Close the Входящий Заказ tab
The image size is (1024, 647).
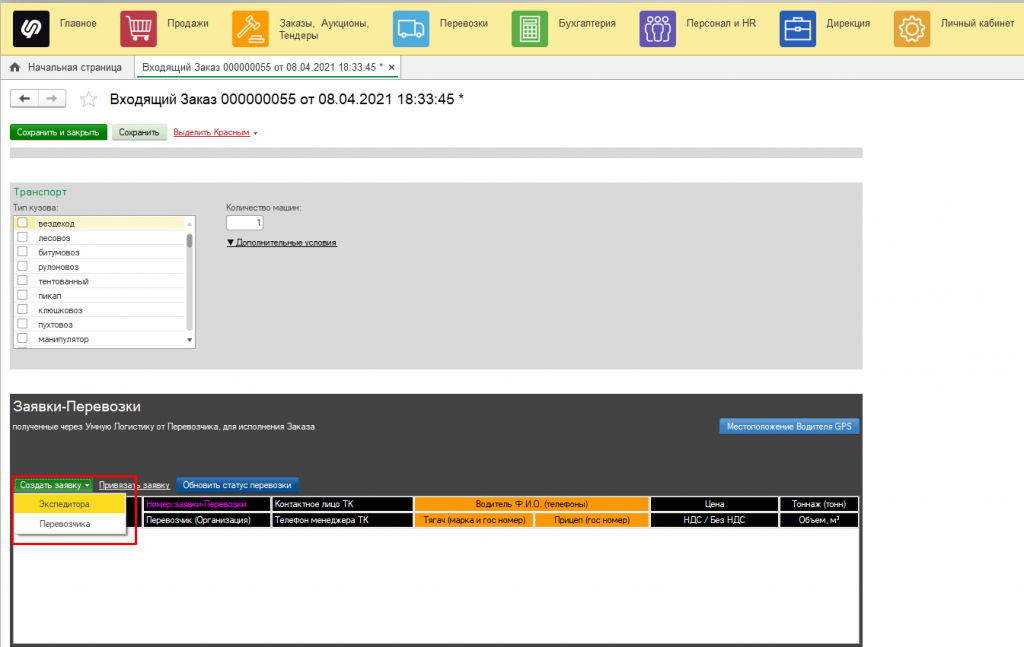click(x=391, y=67)
